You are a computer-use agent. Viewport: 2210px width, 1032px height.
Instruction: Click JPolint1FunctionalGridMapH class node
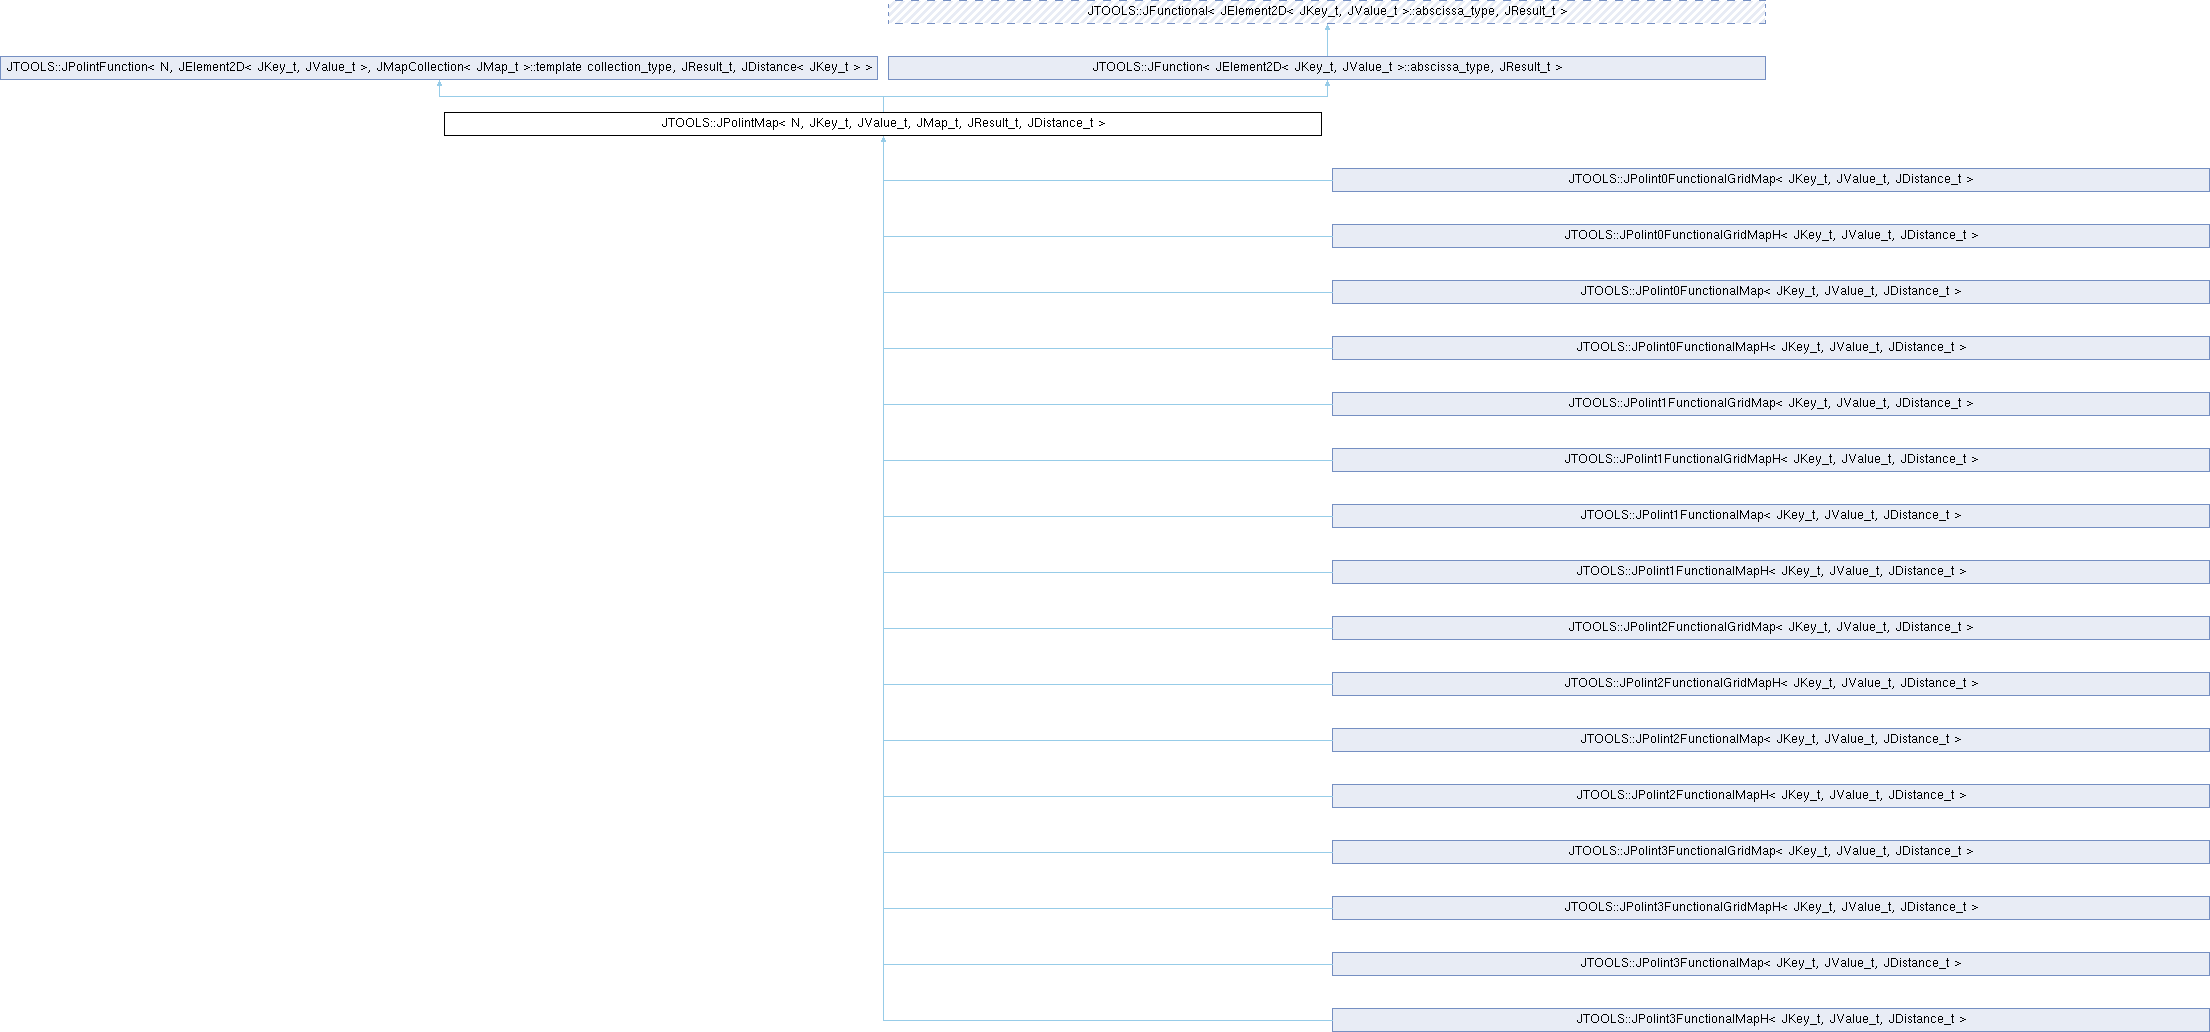click(x=1770, y=460)
